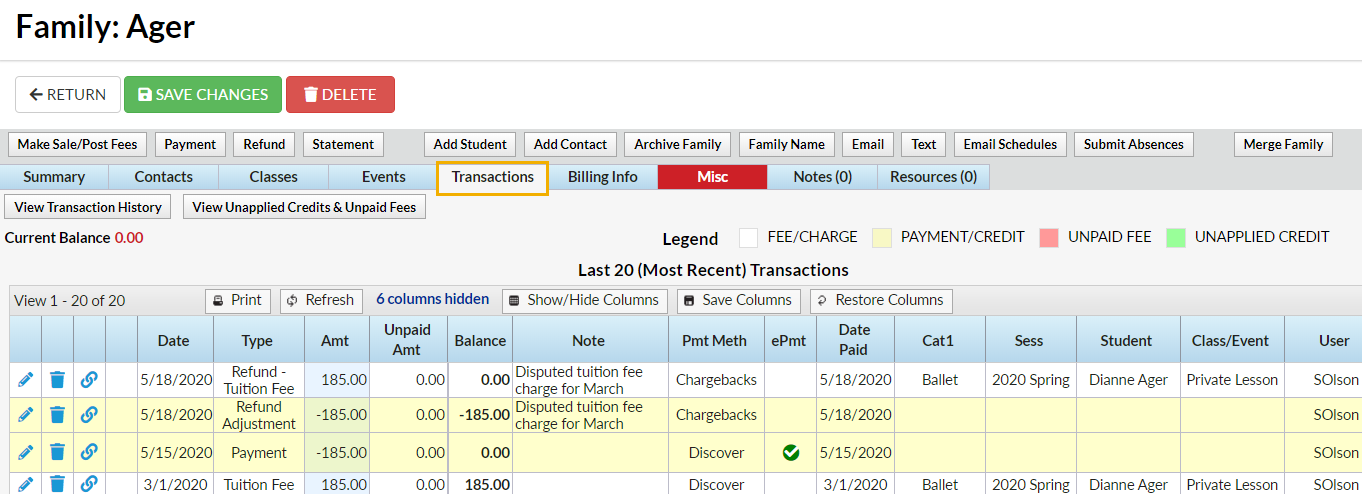Print the transactions grid
The image size is (1362, 494).
point(238,300)
